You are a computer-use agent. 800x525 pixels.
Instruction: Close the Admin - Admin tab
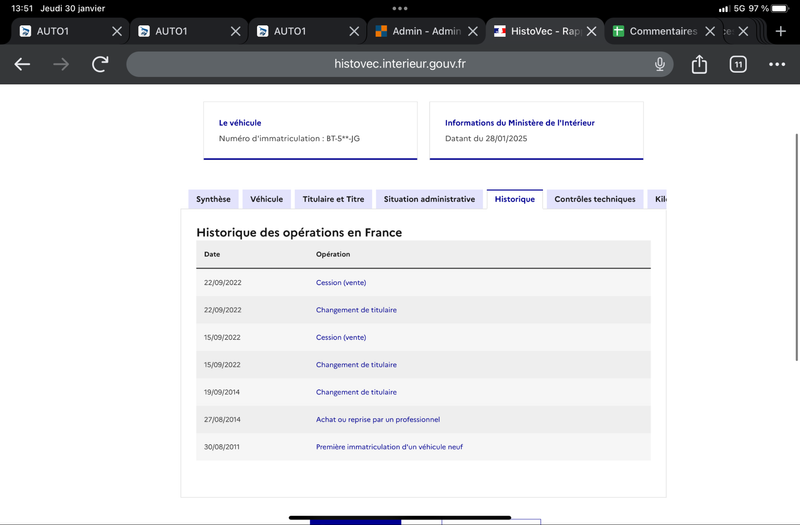click(x=473, y=31)
